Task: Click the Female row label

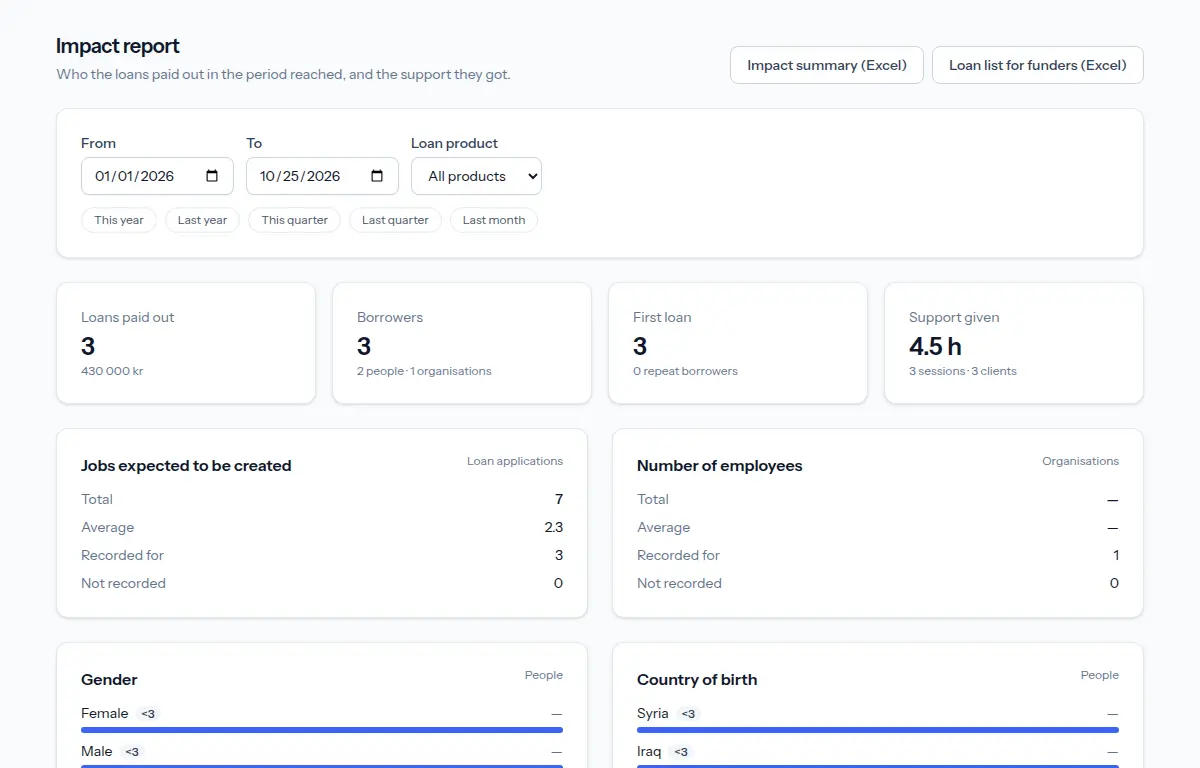Action: (x=105, y=713)
